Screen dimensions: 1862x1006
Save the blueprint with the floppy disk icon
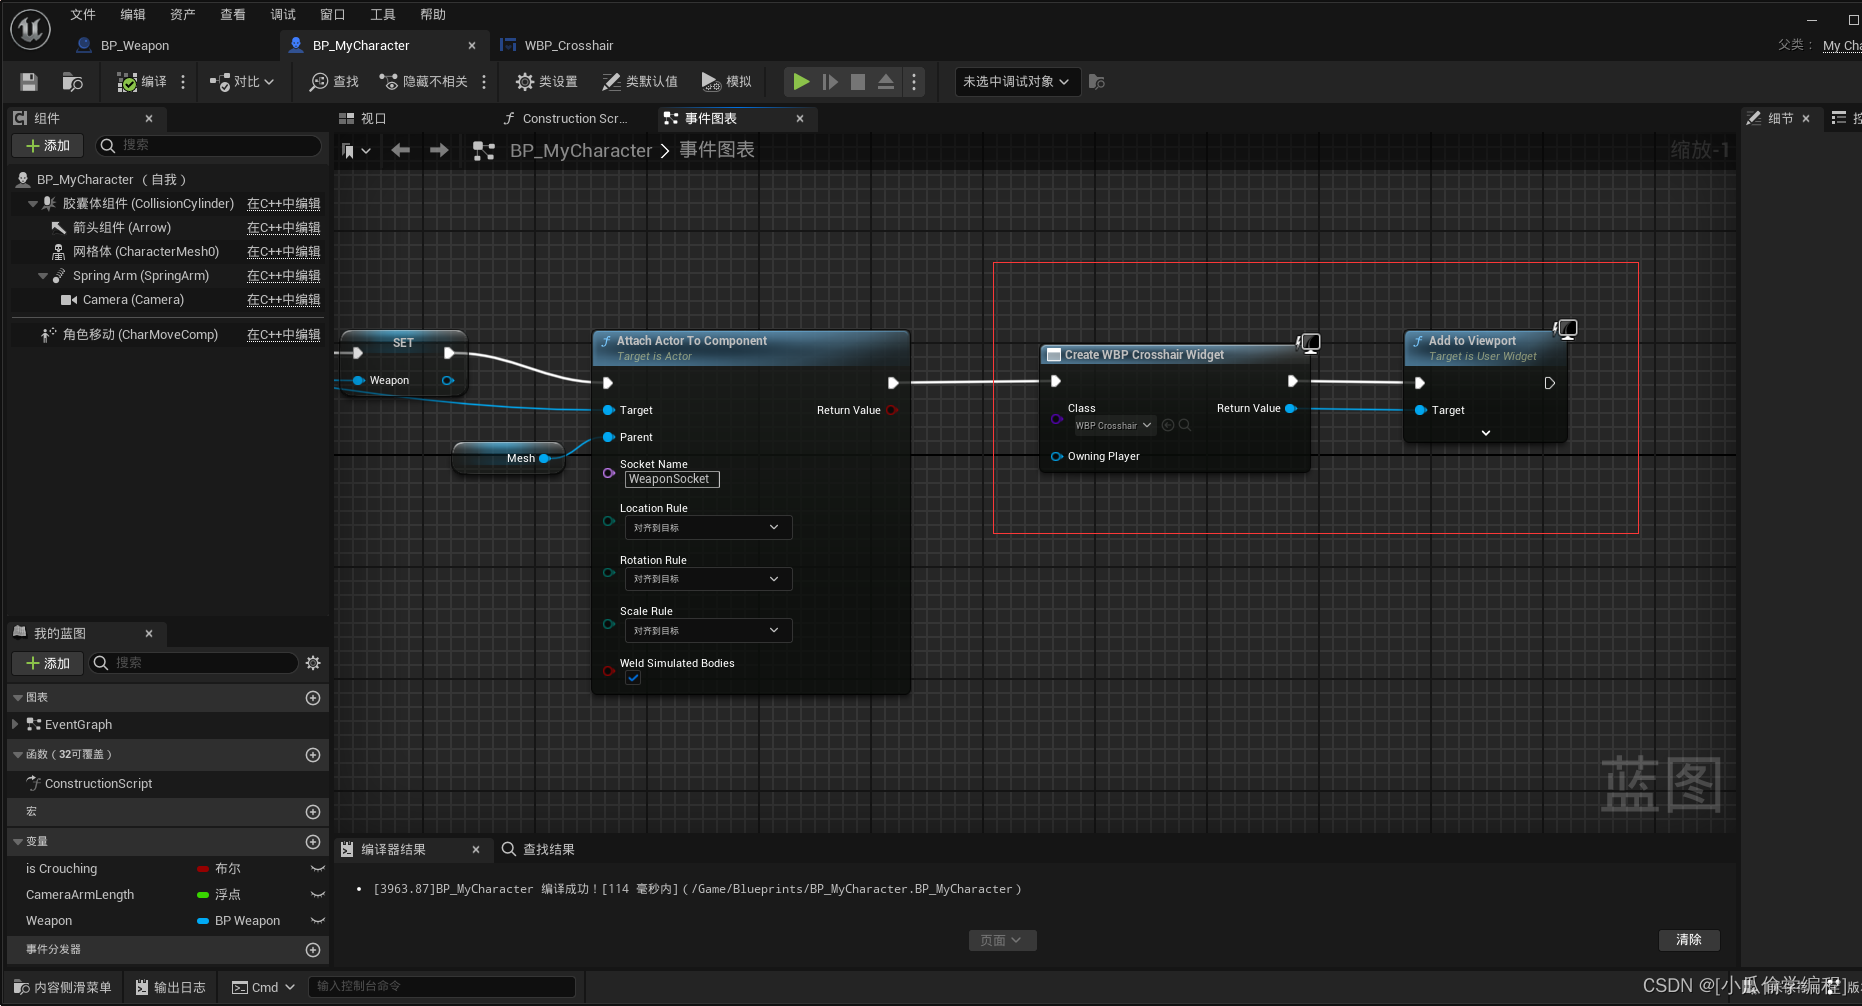click(x=29, y=82)
